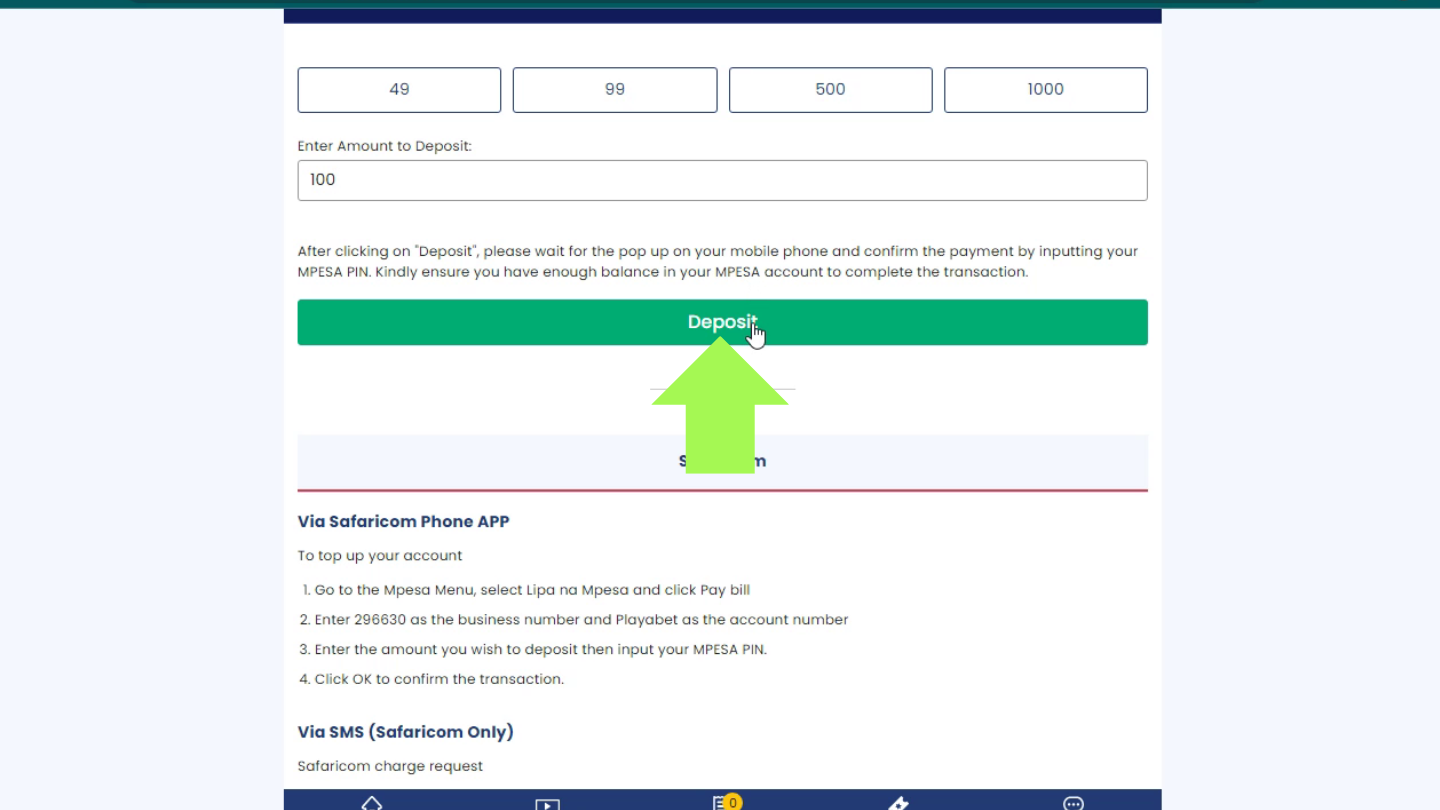
Task: Click the 'Via SMS (Safaricom Only)' heading
Action: point(405,732)
